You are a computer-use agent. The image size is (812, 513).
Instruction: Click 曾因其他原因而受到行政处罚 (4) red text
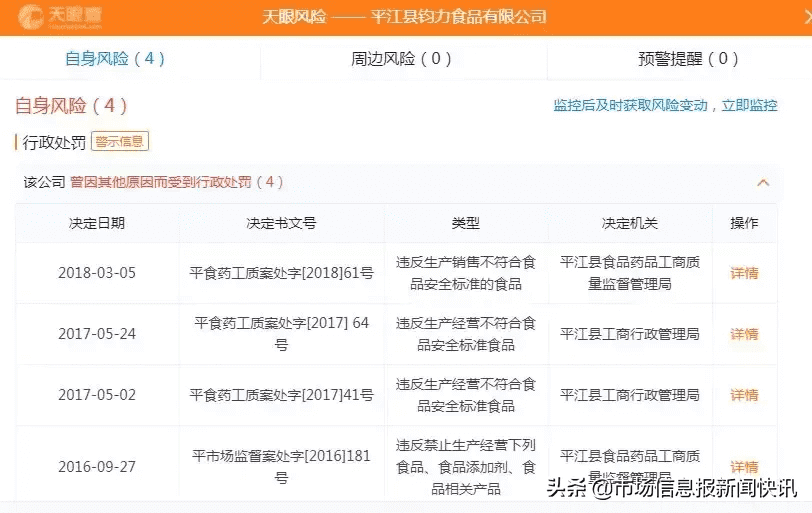[x=177, y=182]
